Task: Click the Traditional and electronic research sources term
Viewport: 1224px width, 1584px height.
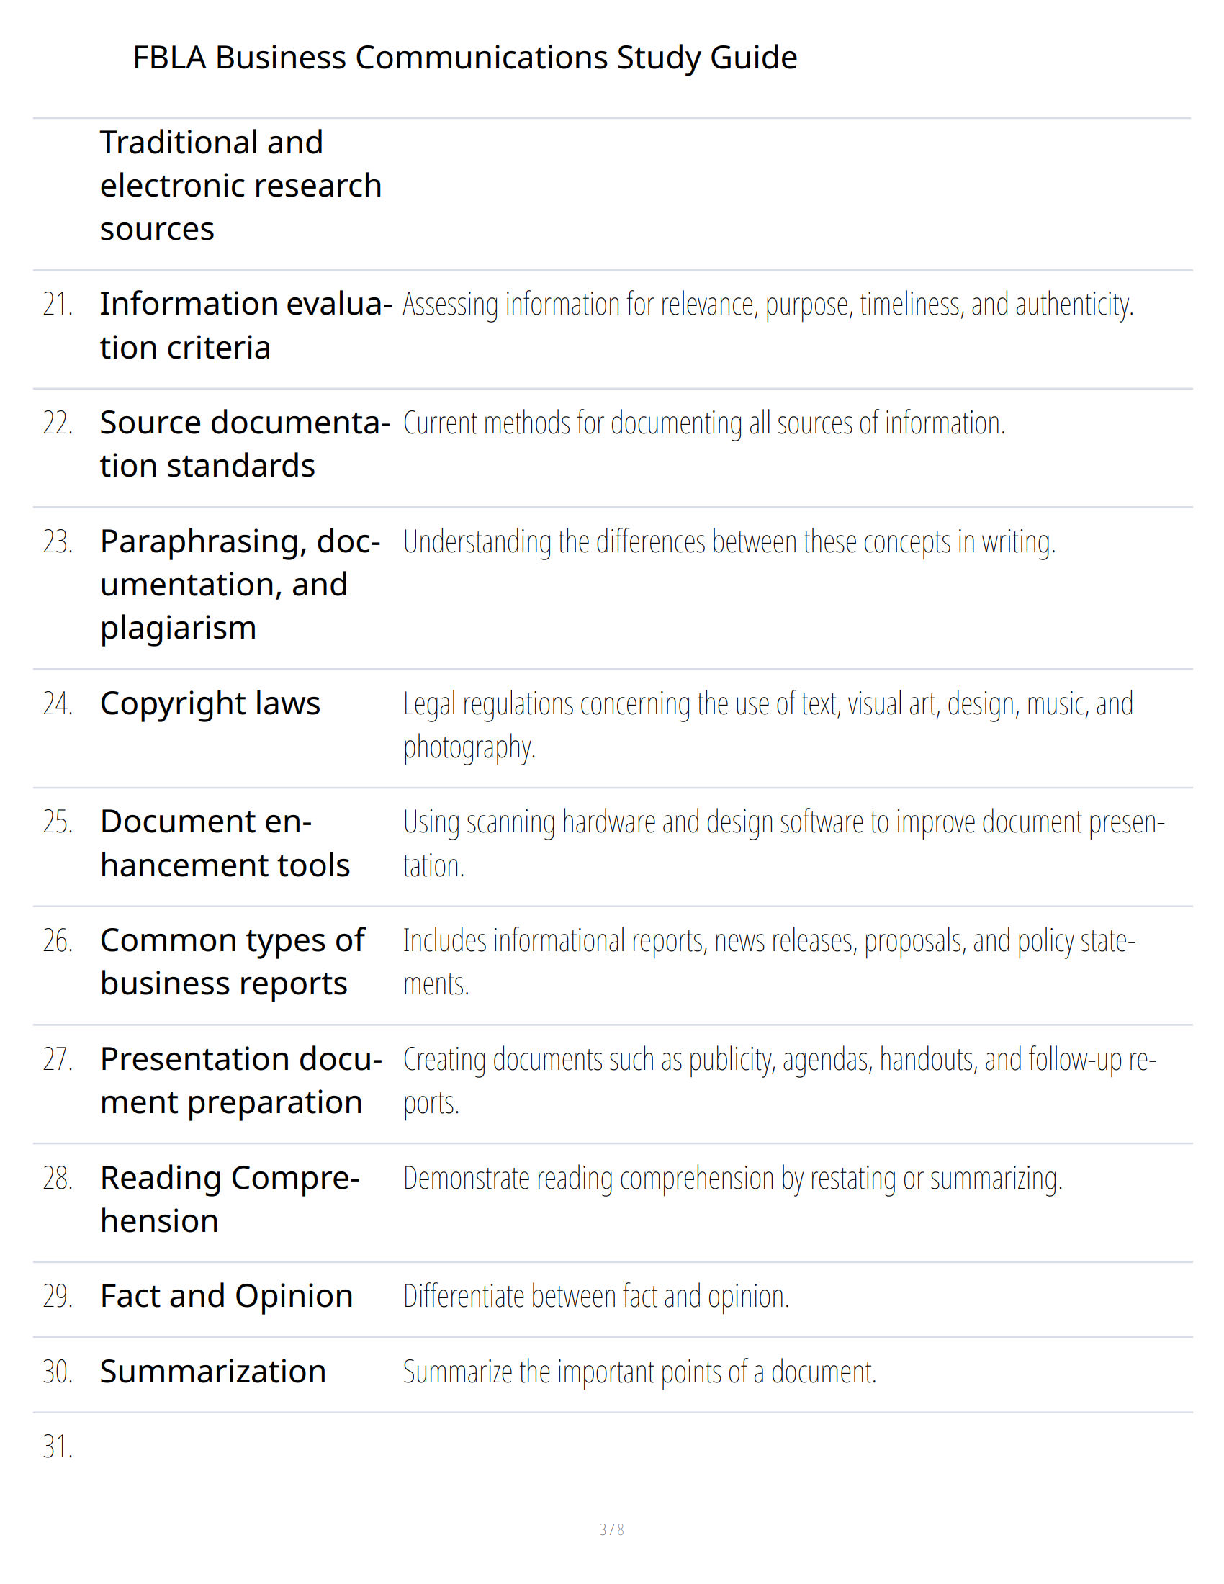Action: [x=241, y=186]
